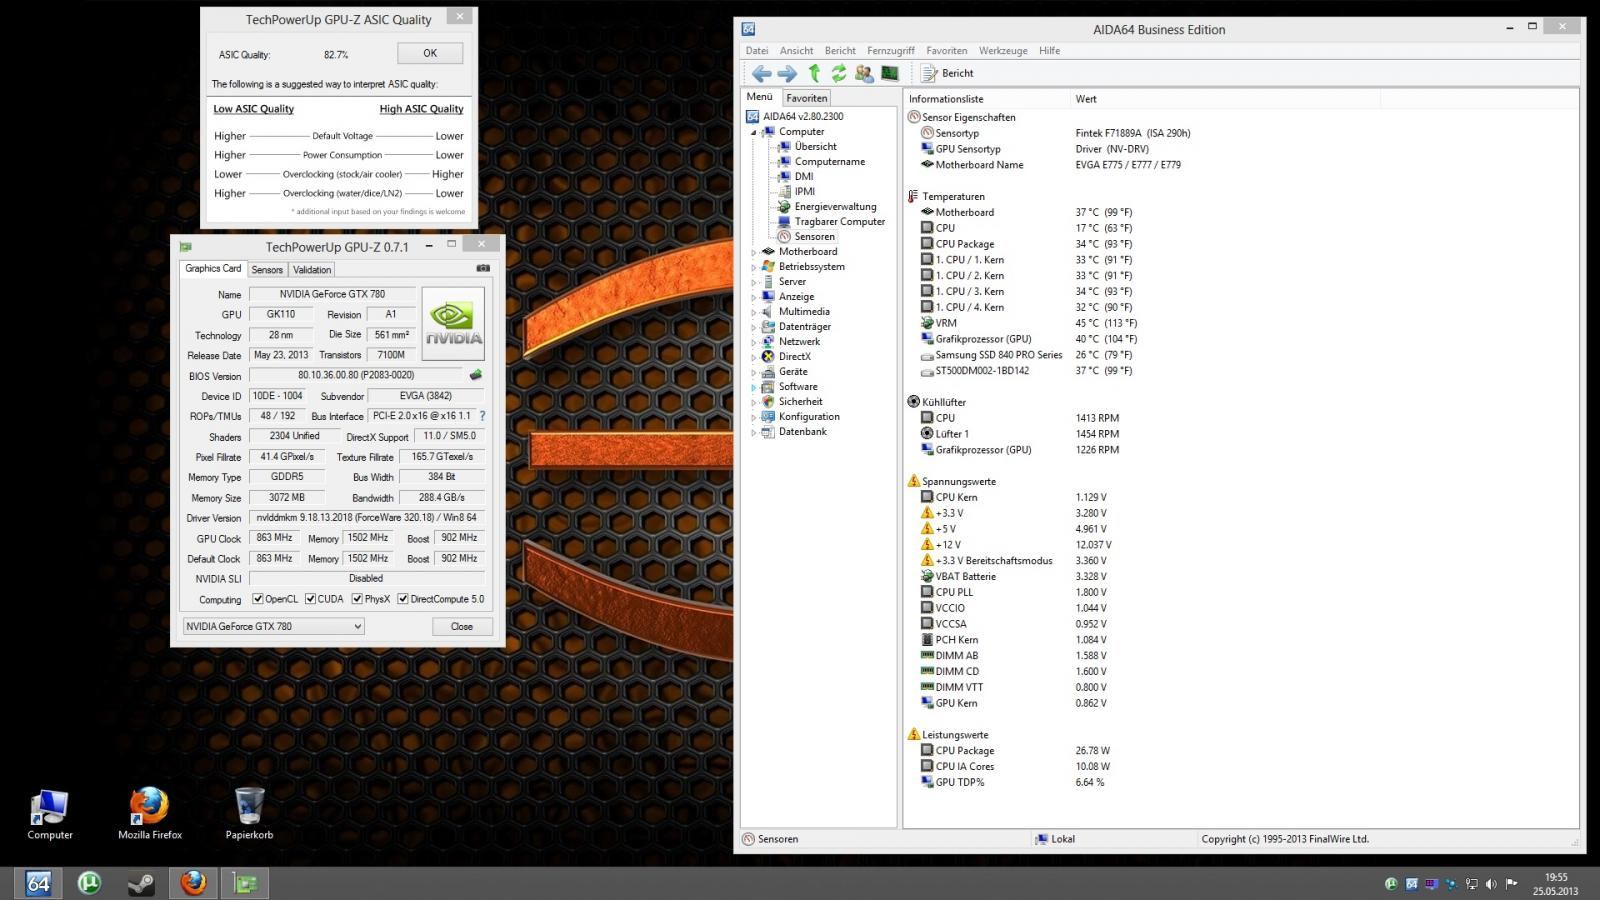Expand the Konfiguration tree node
The image size is (1600, 900).
click(x=754, y=417)
